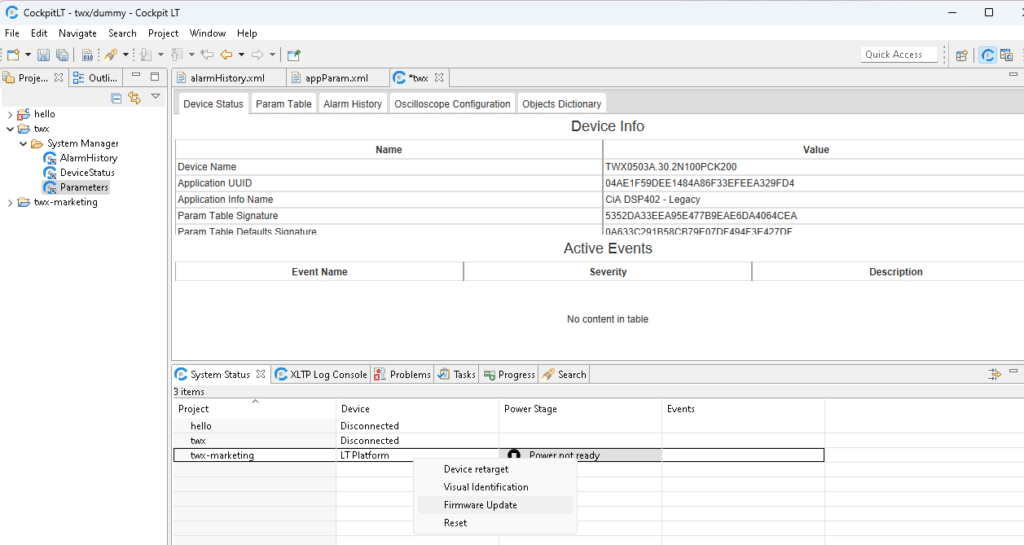Collapse the twx project node
This screenshot has height=545, width=1024.
point(10,129)
